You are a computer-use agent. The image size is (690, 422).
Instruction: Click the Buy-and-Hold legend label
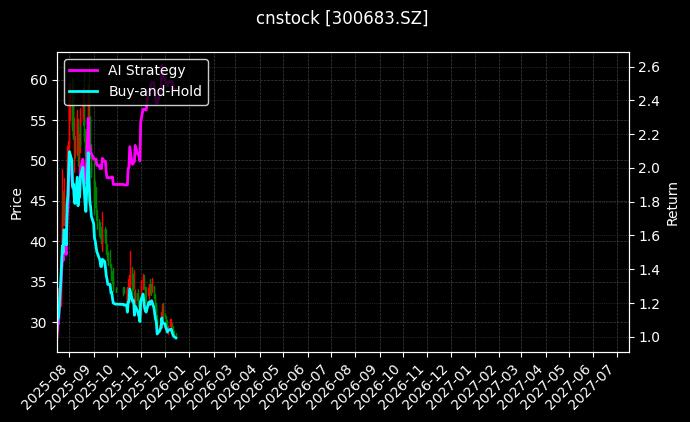click(155, 91)
